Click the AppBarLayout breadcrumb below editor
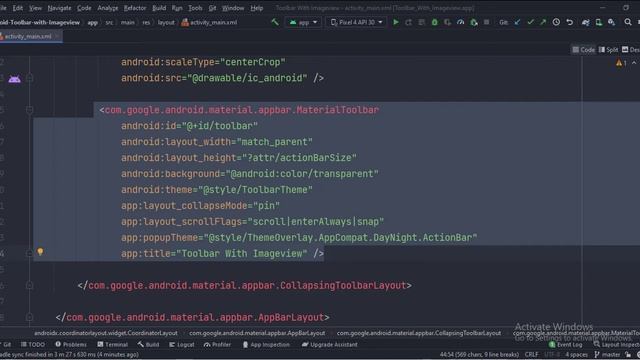640x360 pixels. coord(257,333)
